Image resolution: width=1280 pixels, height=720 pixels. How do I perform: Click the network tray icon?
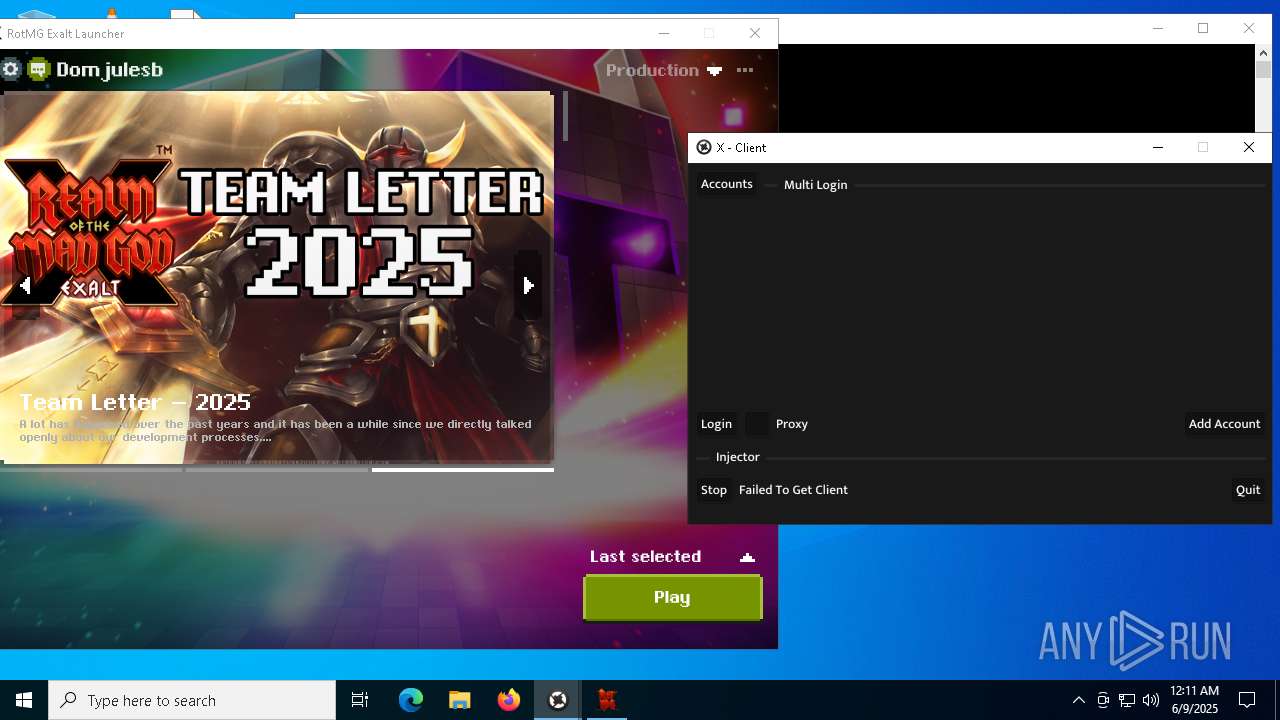coord(1127,700)
